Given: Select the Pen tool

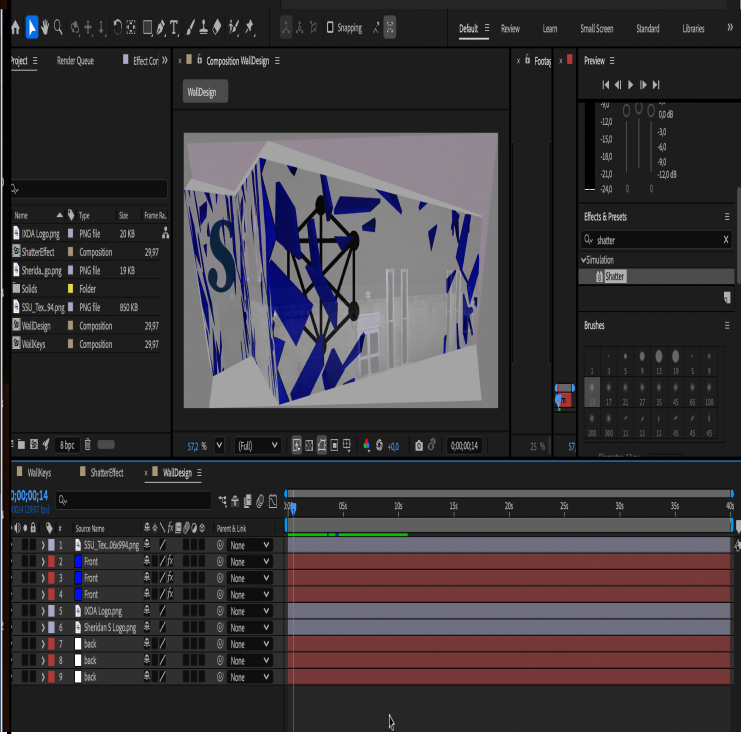Looking at the screenshot, I should [x=161, y=28].
